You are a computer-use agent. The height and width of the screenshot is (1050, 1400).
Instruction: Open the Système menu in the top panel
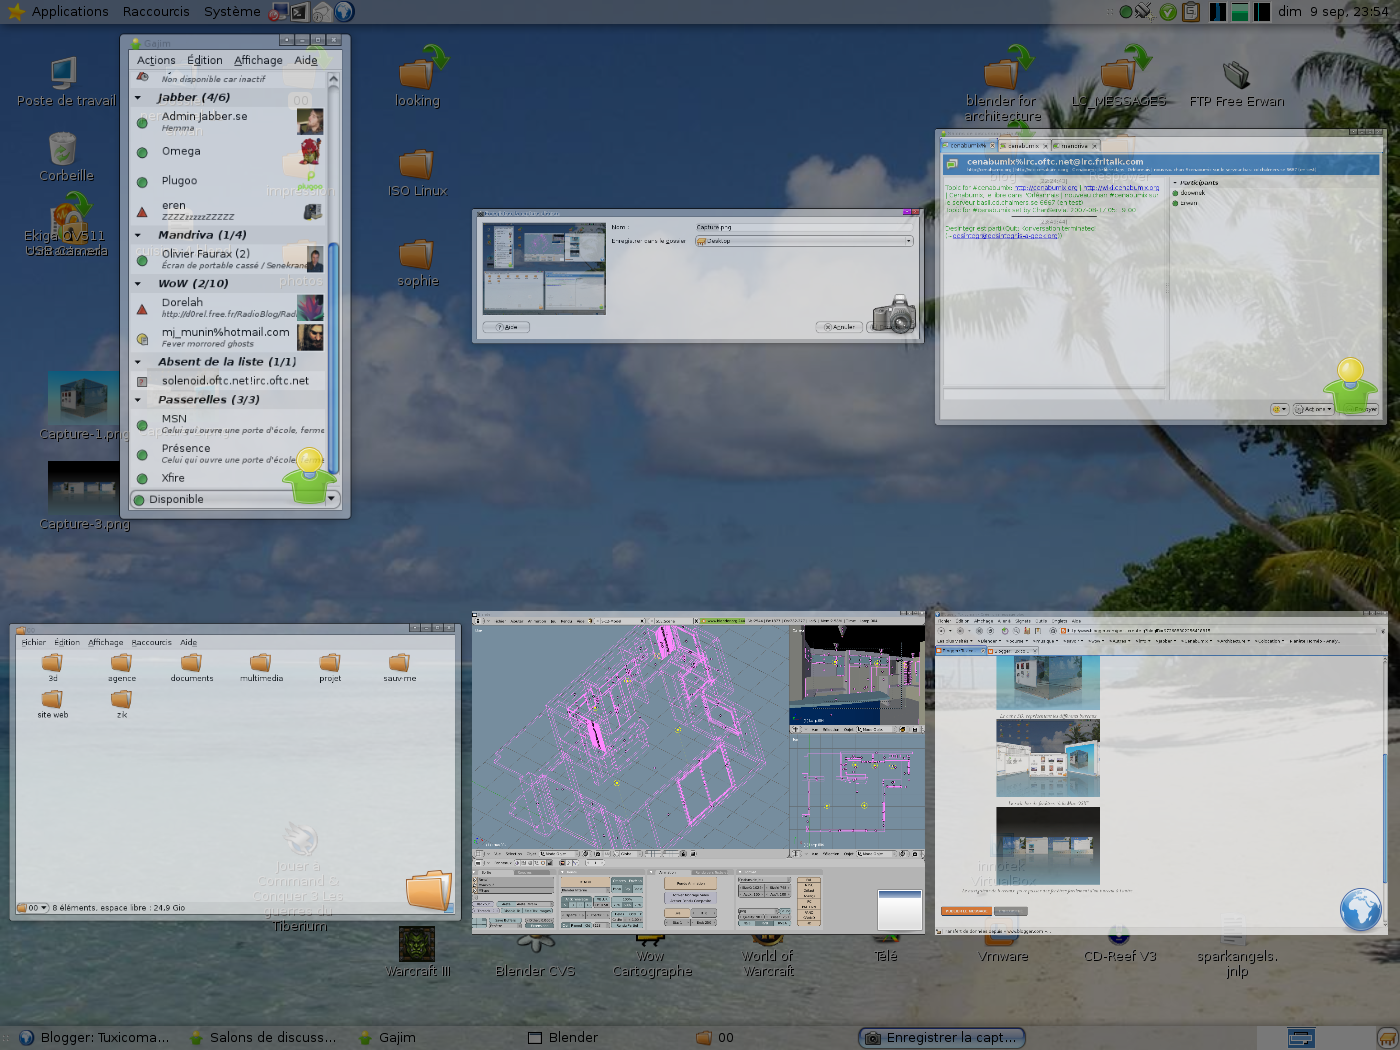(x=232, y=12)
